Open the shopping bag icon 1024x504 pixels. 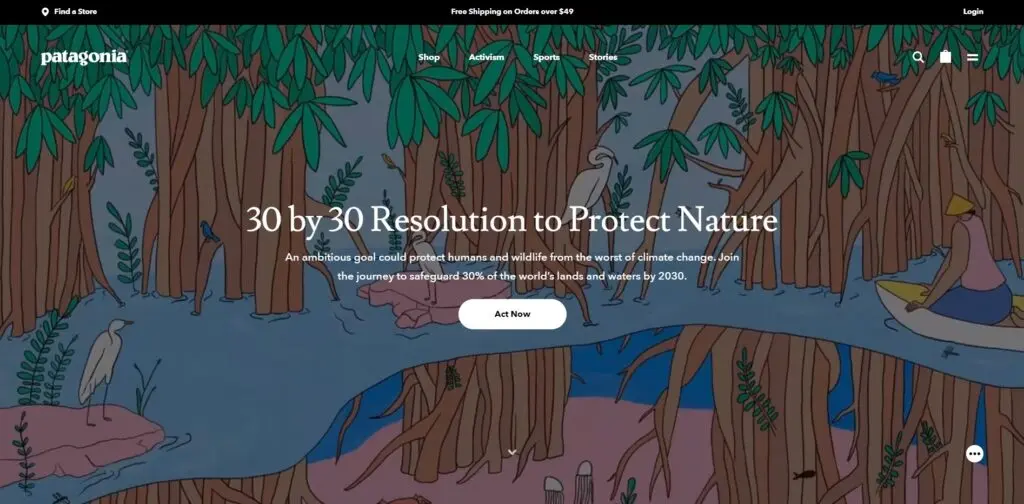[x=946, y=57]
